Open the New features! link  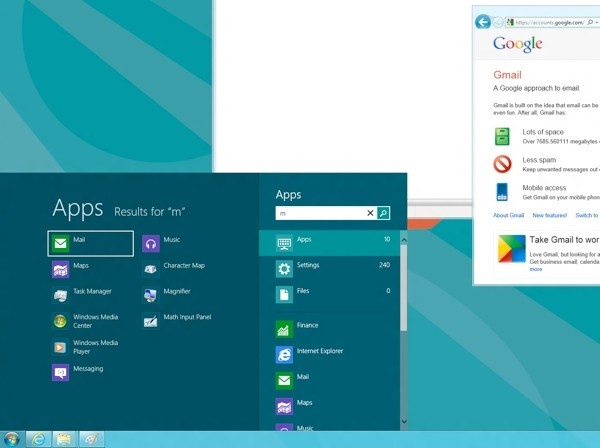point(549,215)
